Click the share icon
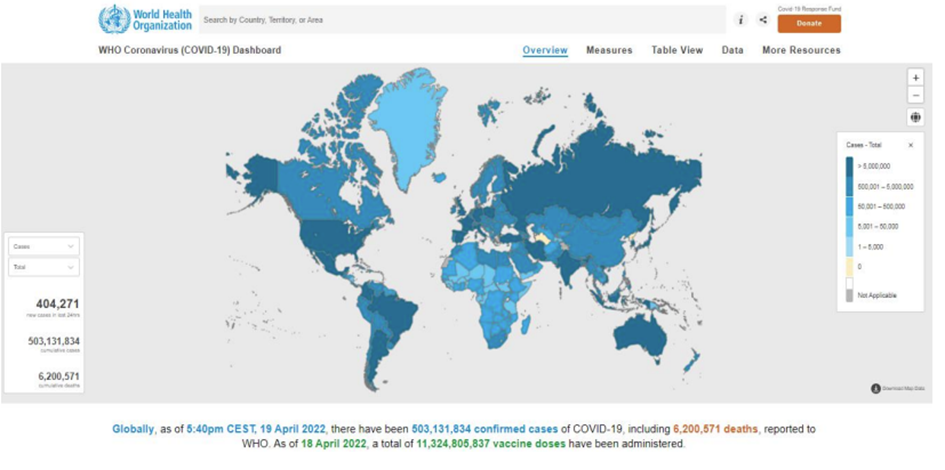Viewport: 945px width, 470px height. pyautogui.click(x=763, y=20)
